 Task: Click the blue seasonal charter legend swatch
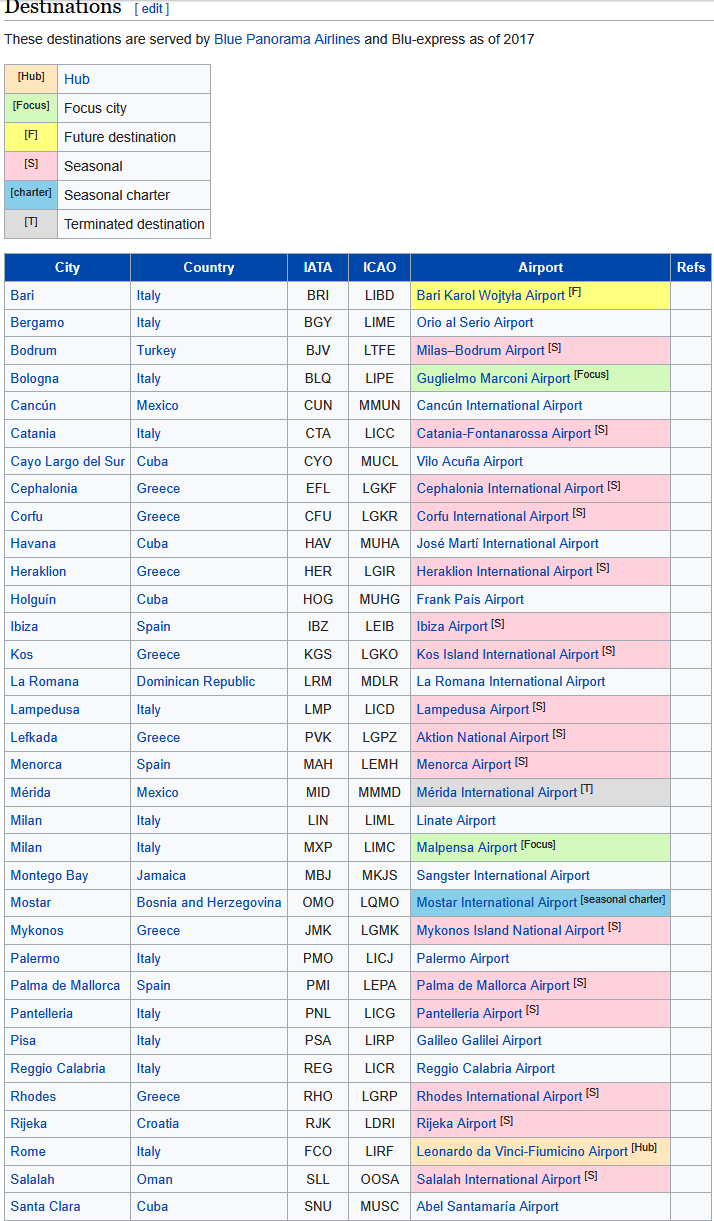click(31, 195)
